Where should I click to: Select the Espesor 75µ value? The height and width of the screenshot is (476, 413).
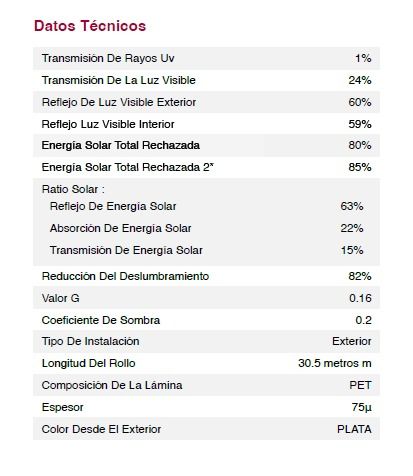(361, 407)
